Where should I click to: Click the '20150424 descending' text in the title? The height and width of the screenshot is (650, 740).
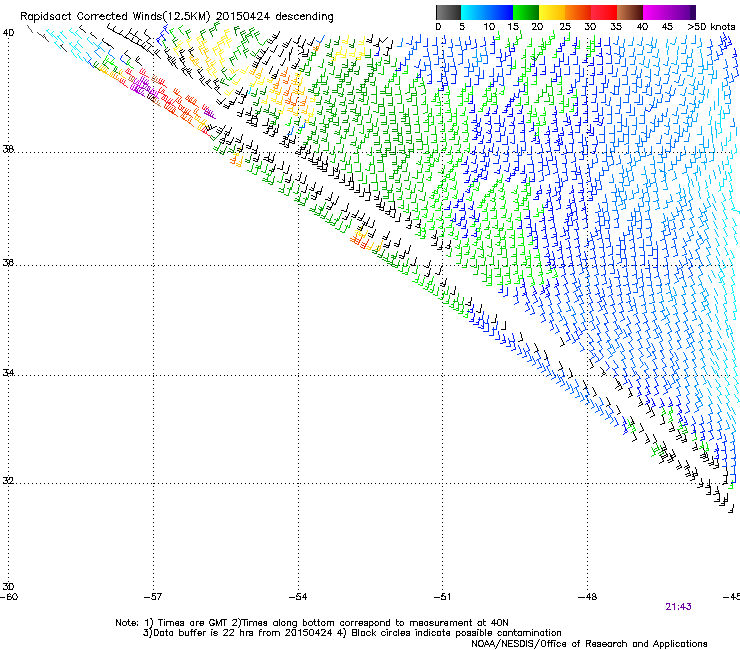(x=275, y=16)
